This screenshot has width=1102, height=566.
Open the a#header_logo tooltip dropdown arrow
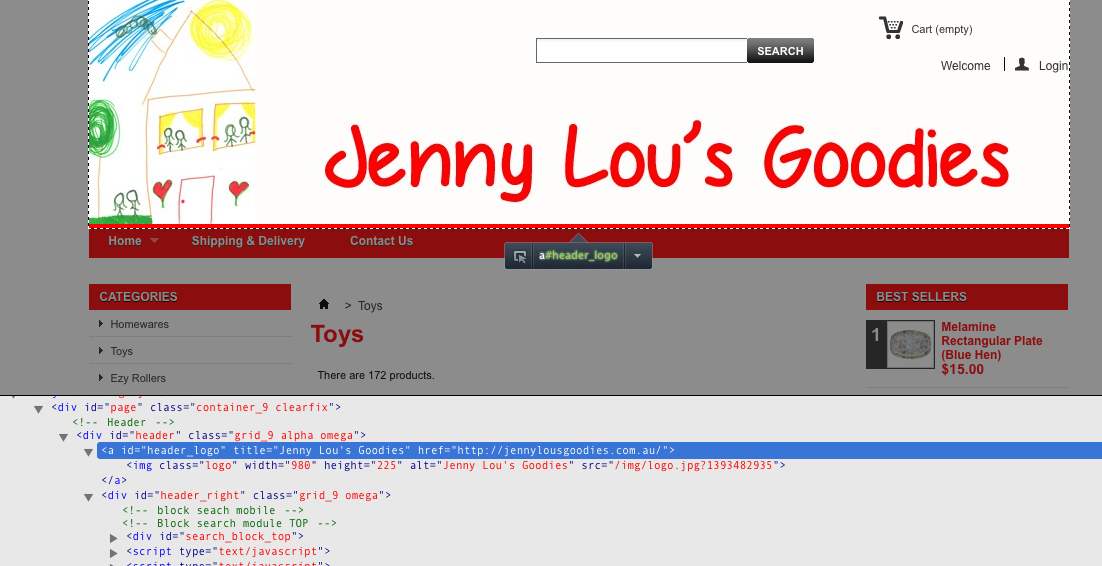point(637,256)
